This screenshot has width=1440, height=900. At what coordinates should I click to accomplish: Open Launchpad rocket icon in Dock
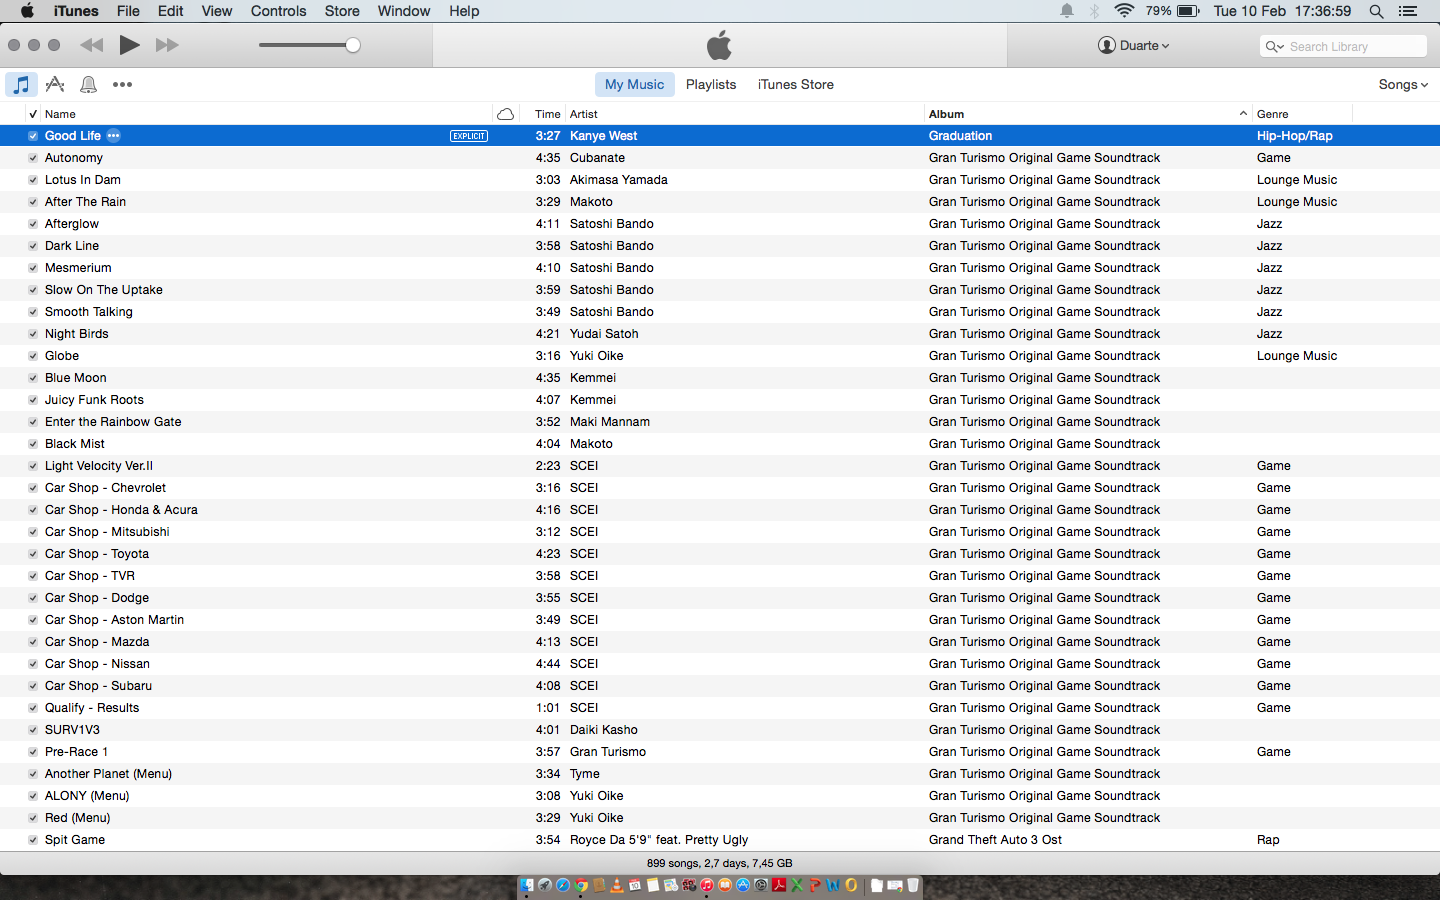click(545, 885)
